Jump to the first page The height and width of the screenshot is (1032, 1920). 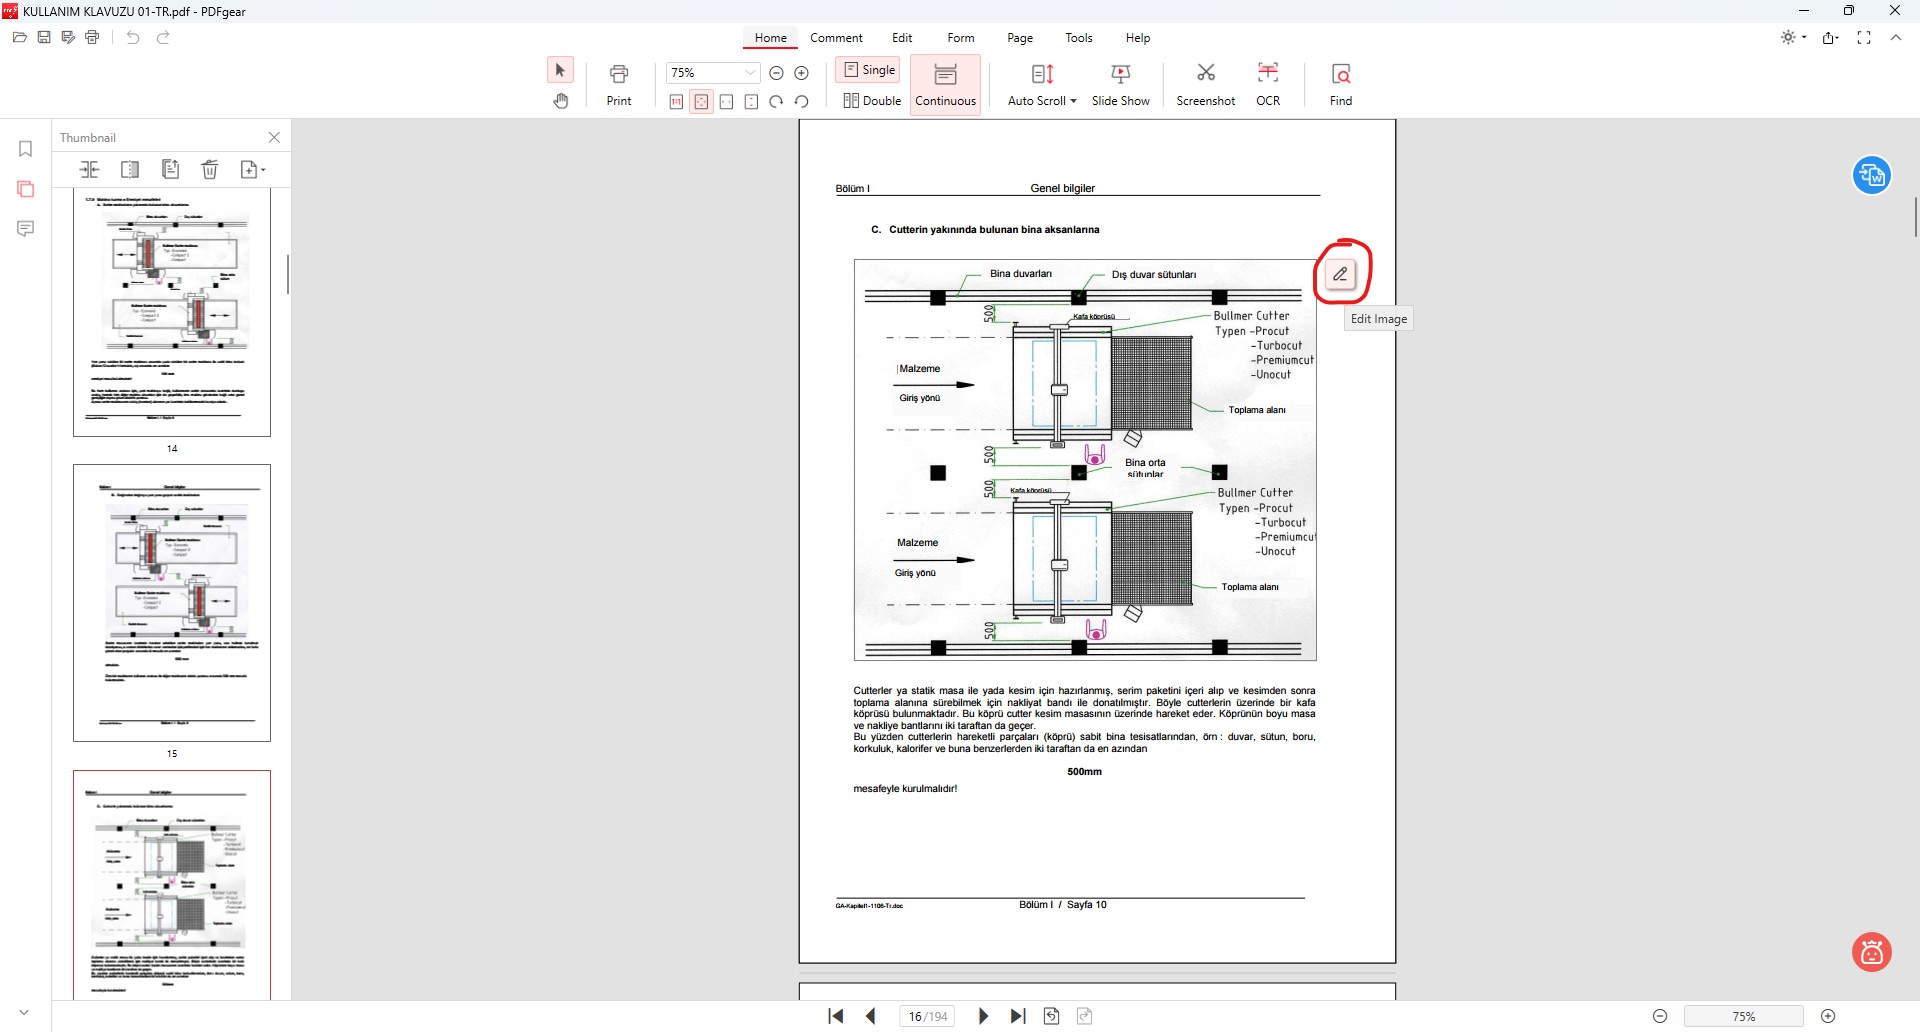(x=836, y=1016)
